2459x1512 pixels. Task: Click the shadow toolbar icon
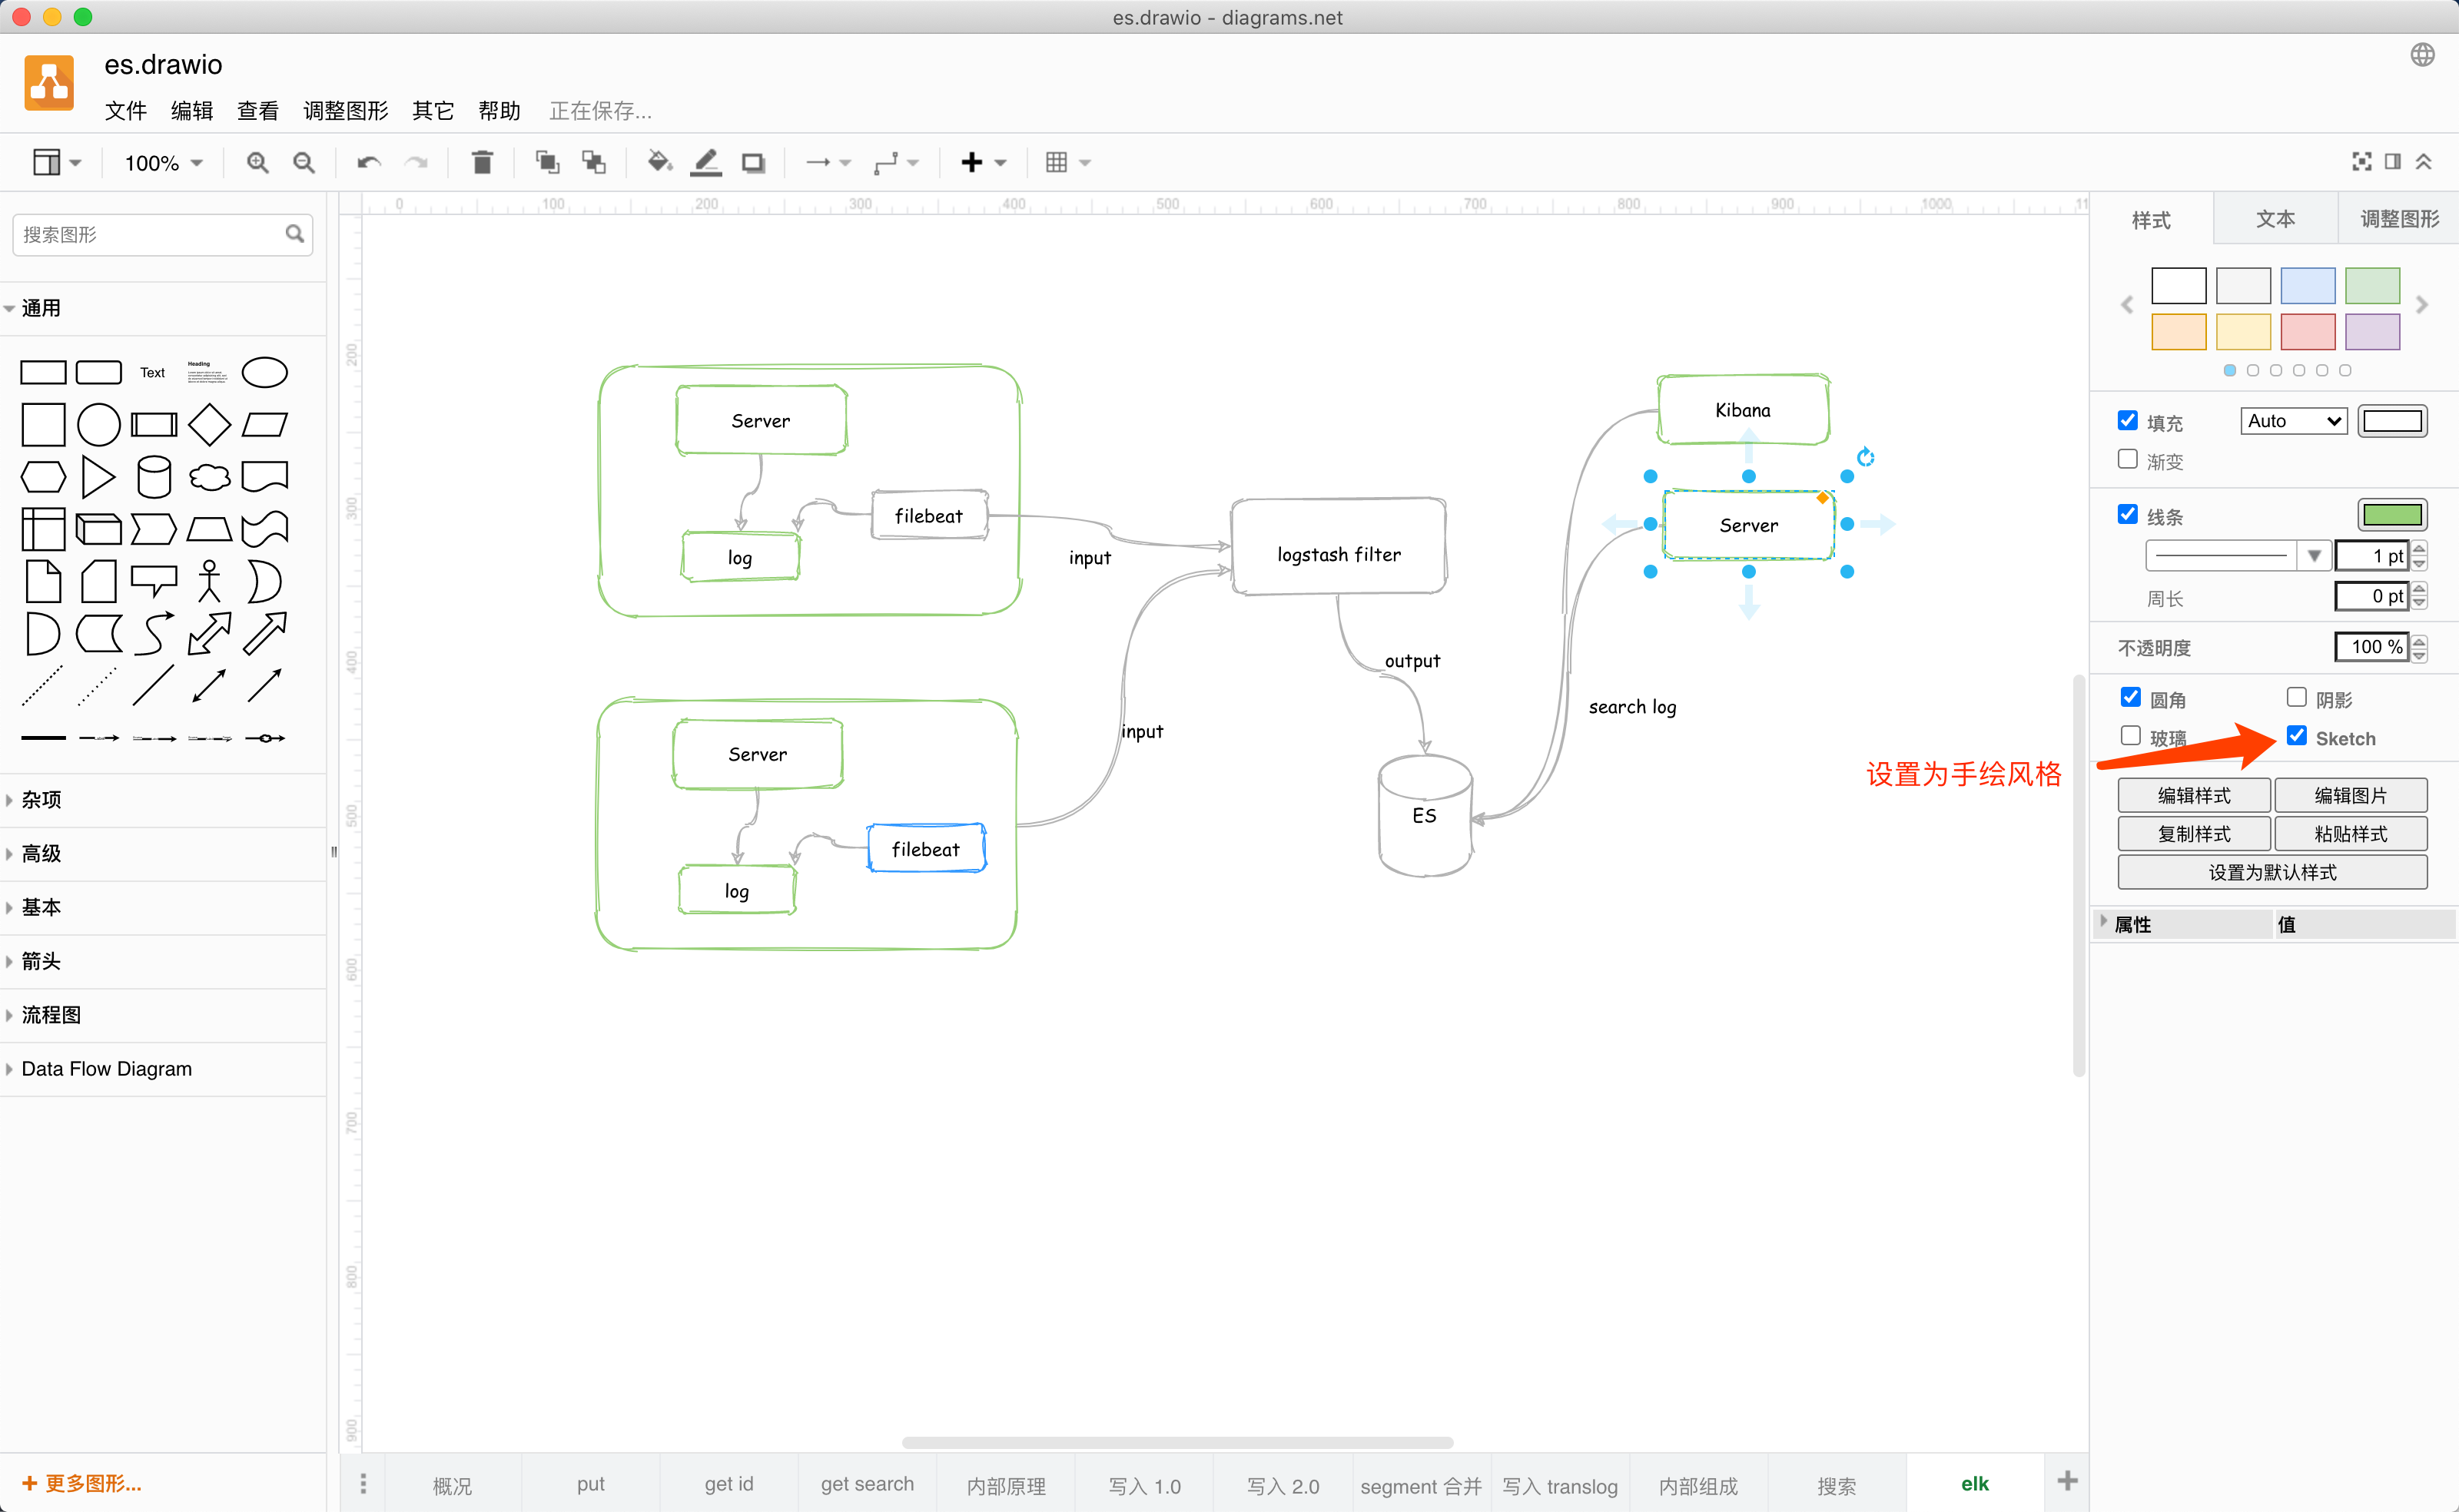[x=753, y=162]
